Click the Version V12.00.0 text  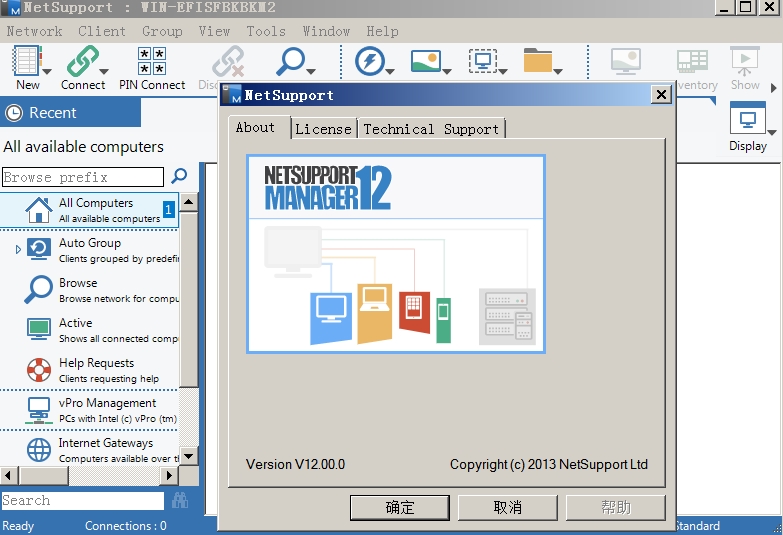(x=295, y=465)
